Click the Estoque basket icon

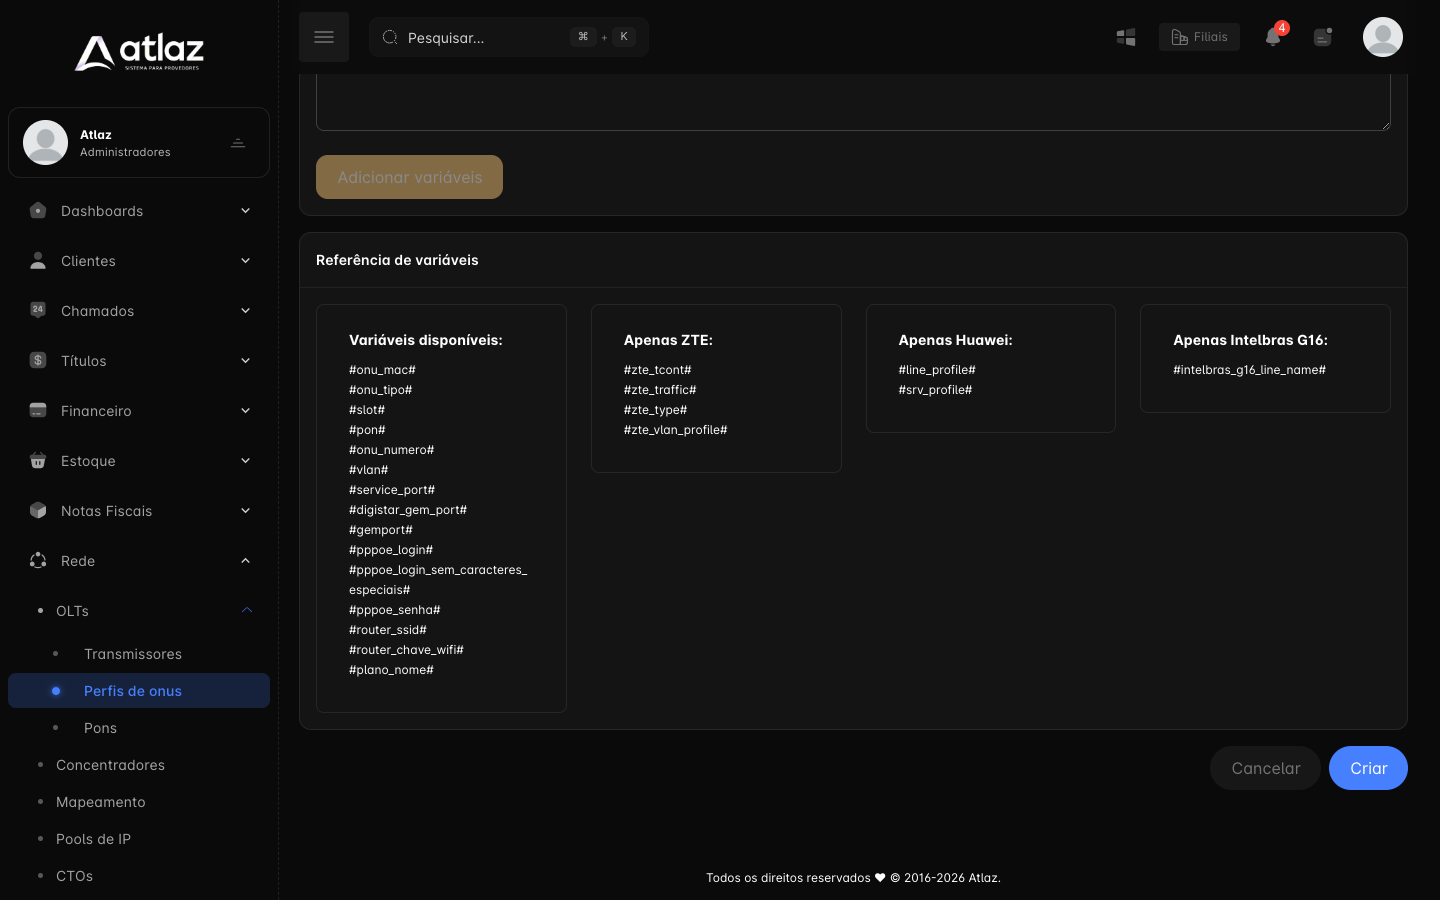pos(38,461)
